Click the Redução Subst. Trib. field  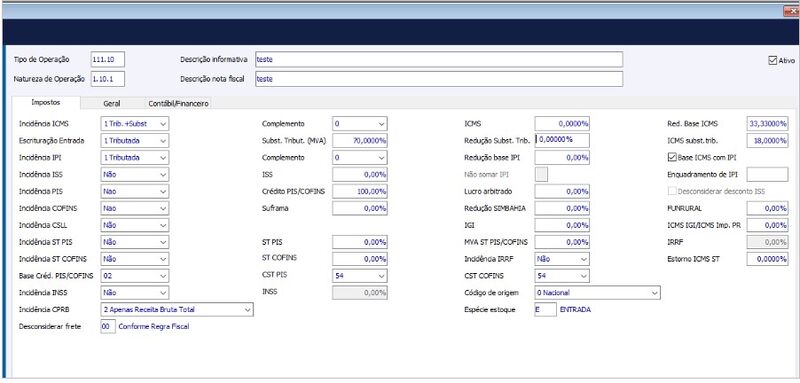pos(562,140)
